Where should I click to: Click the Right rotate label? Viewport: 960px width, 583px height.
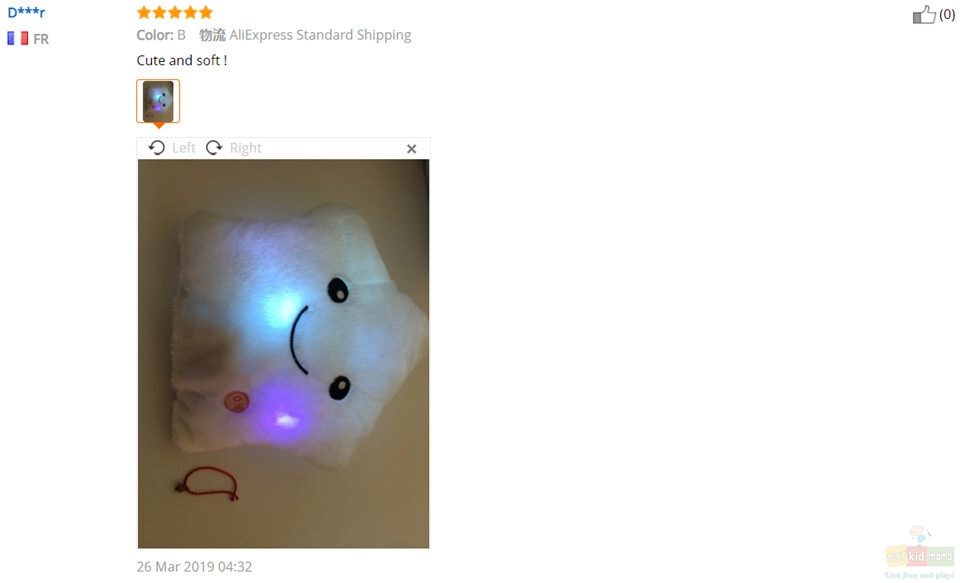pyautogui.click(x=246, y=148)
